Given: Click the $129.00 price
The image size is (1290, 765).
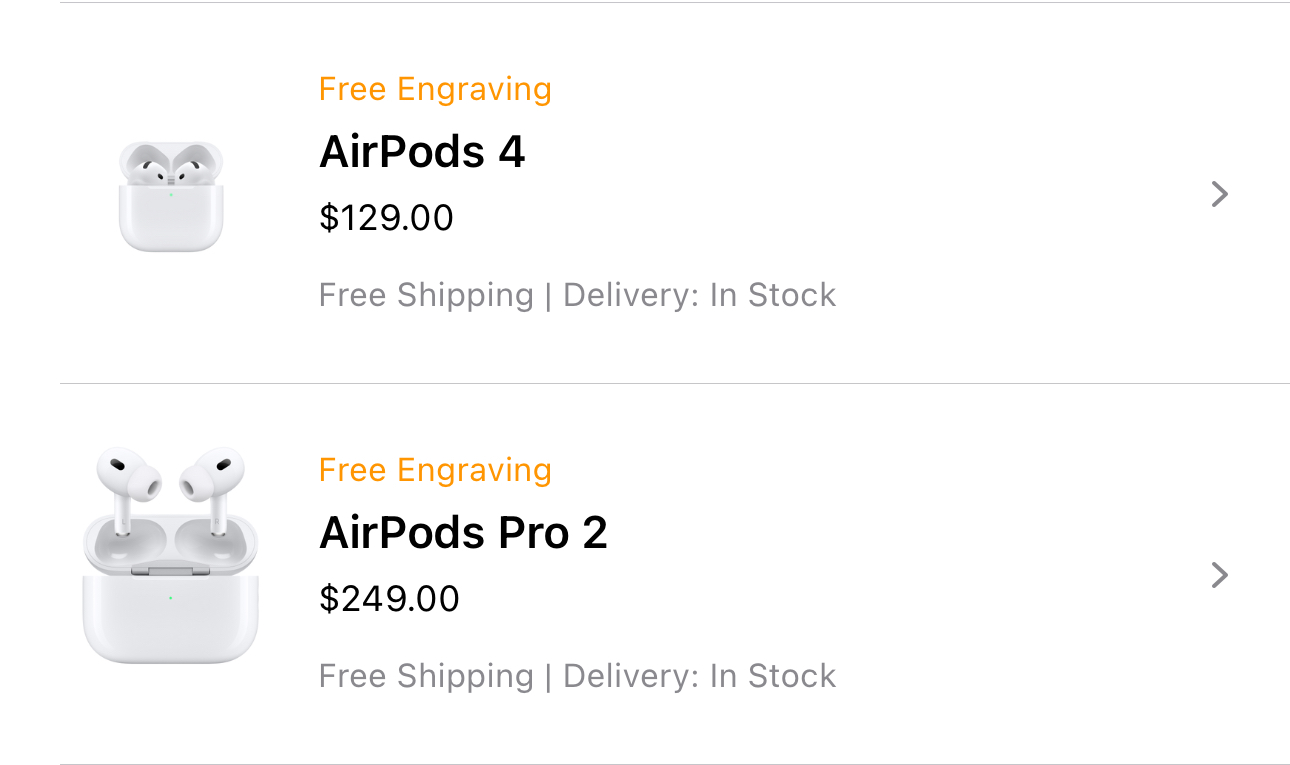Looking at the screenshot, I should (x=386, y=218).
